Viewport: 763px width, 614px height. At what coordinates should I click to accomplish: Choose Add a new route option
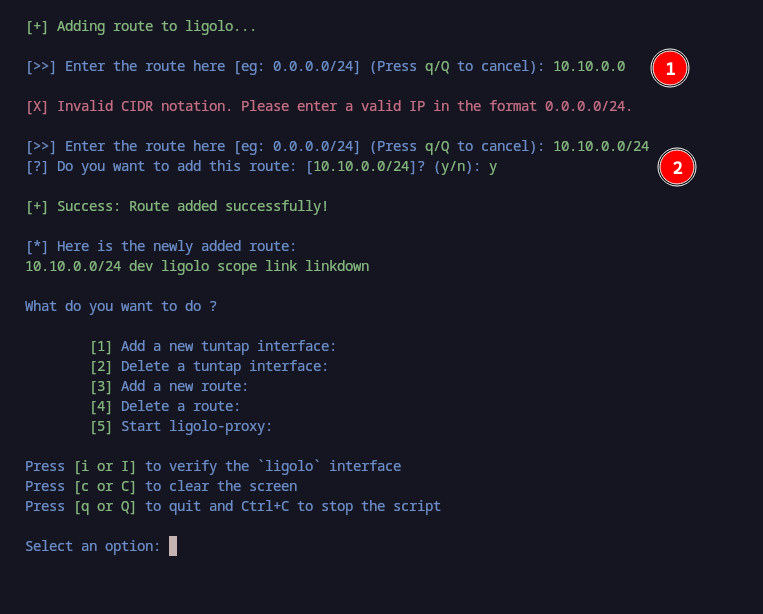(169, 386)
